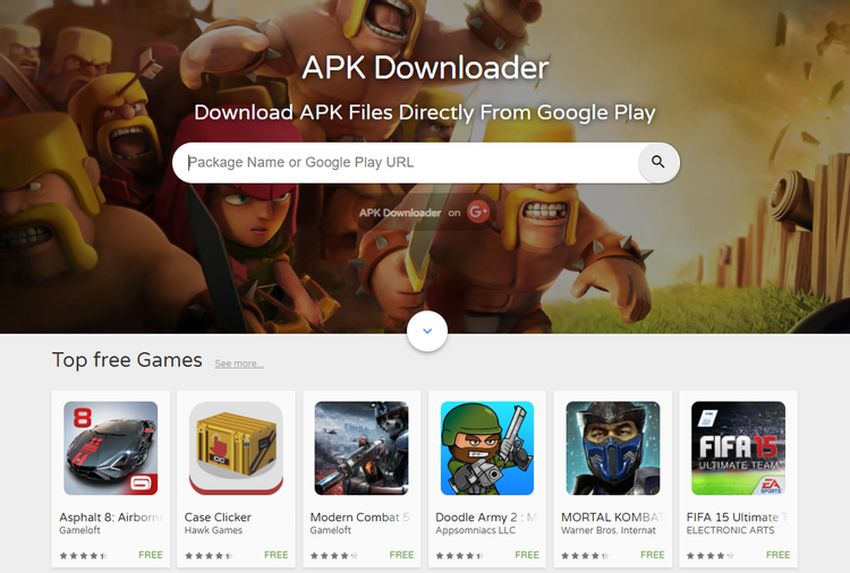Open the Modern Combat 5 icon
Screen dimensions: 850x573
pyautogui.click(x=362, y=448)
